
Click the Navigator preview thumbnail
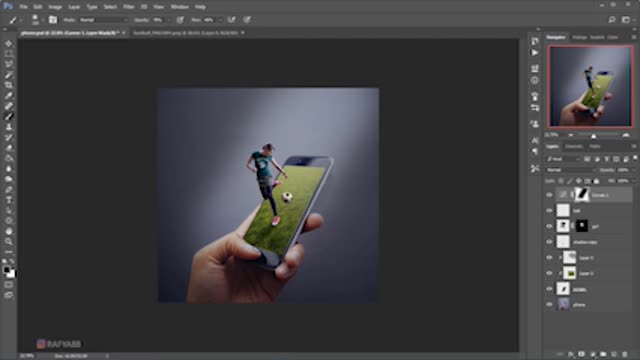pos(591,86)
